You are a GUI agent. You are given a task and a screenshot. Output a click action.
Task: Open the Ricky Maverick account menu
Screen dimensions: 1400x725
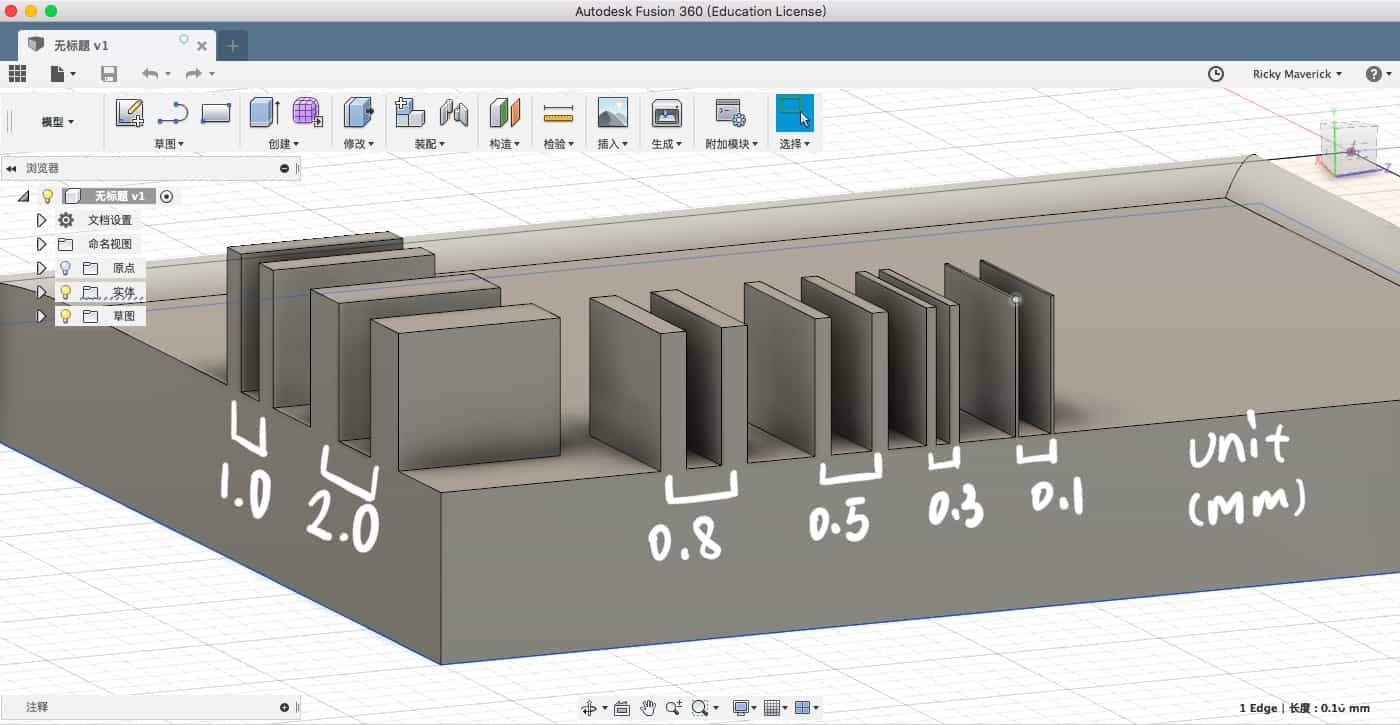pos(1297,74)
